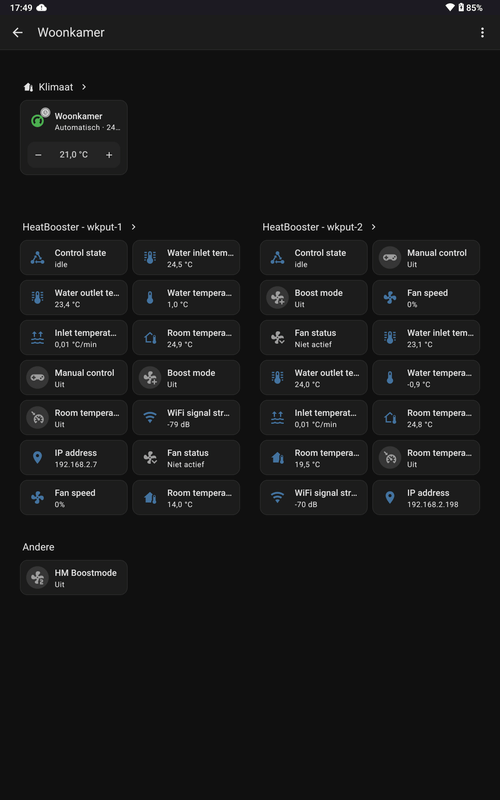Click the wkput-1 Inlet temperature rate icon
This screenshot has height=800, width=500.
[37, 338]
